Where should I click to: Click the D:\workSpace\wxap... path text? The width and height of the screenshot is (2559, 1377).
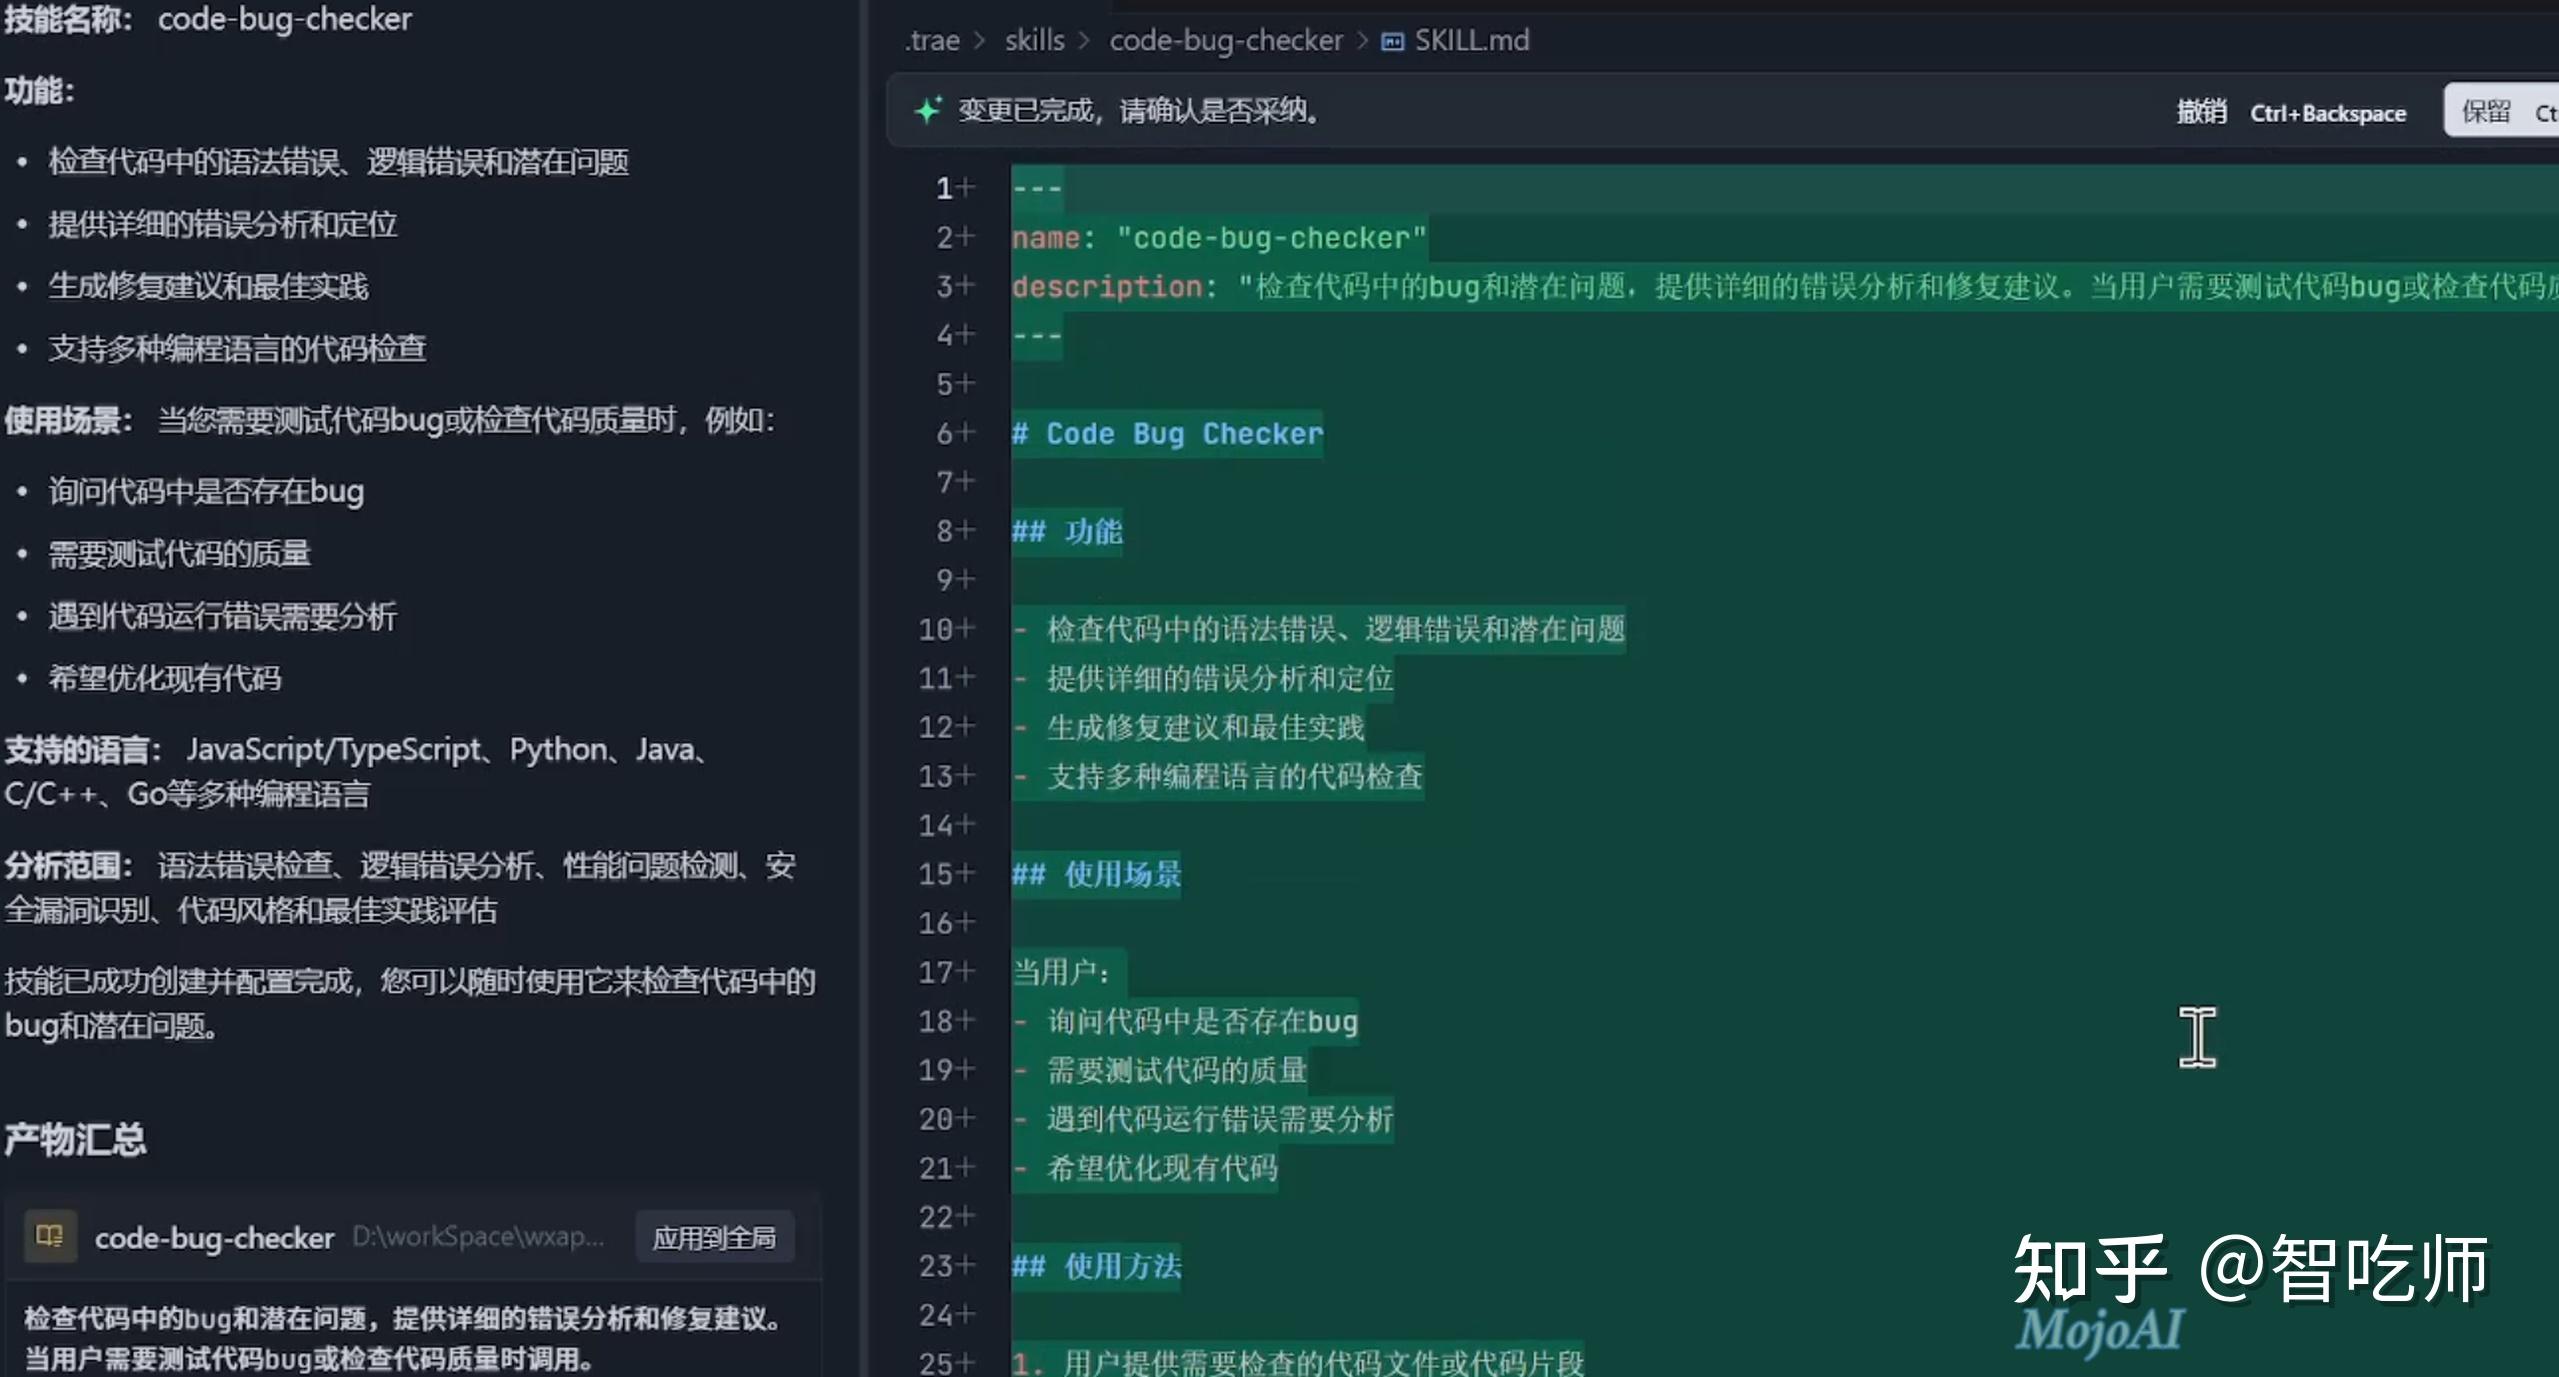click(478, 1237)
